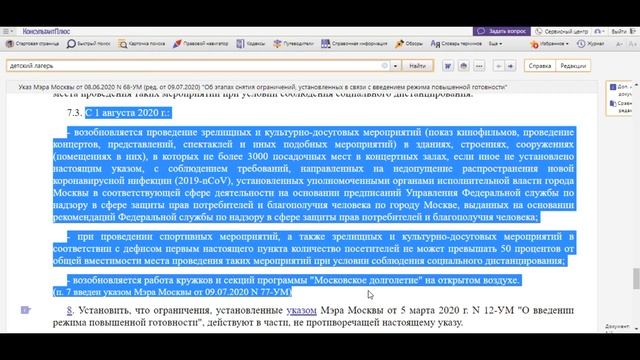
Task: Click the vertical scrollbar thumb
Action: tap(636, 279)
